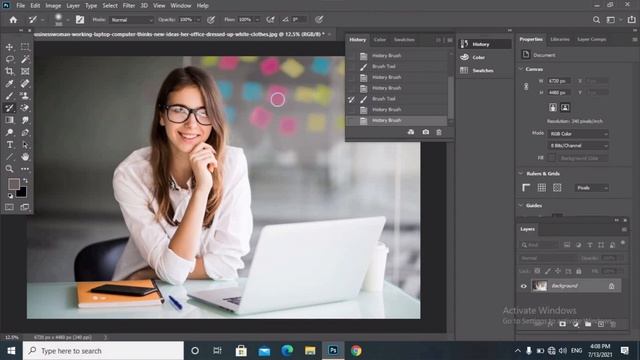Open the Windows Start menu
The image size is (640, 360).
point(11,351)
